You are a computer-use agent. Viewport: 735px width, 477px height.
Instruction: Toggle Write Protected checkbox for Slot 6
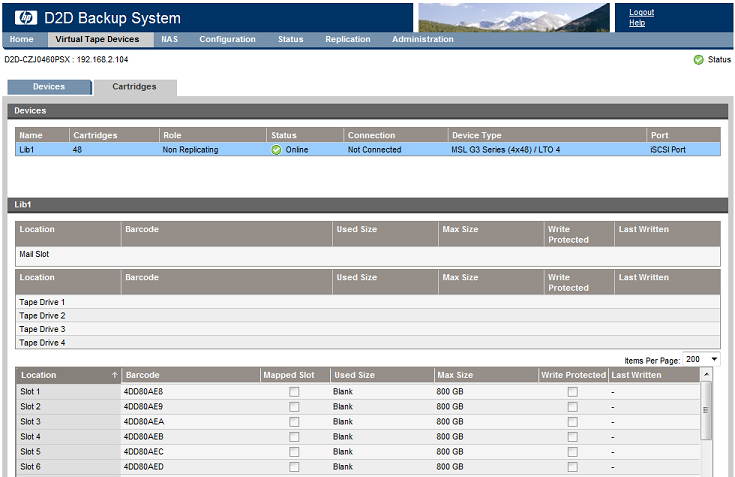tap(572, 467)
